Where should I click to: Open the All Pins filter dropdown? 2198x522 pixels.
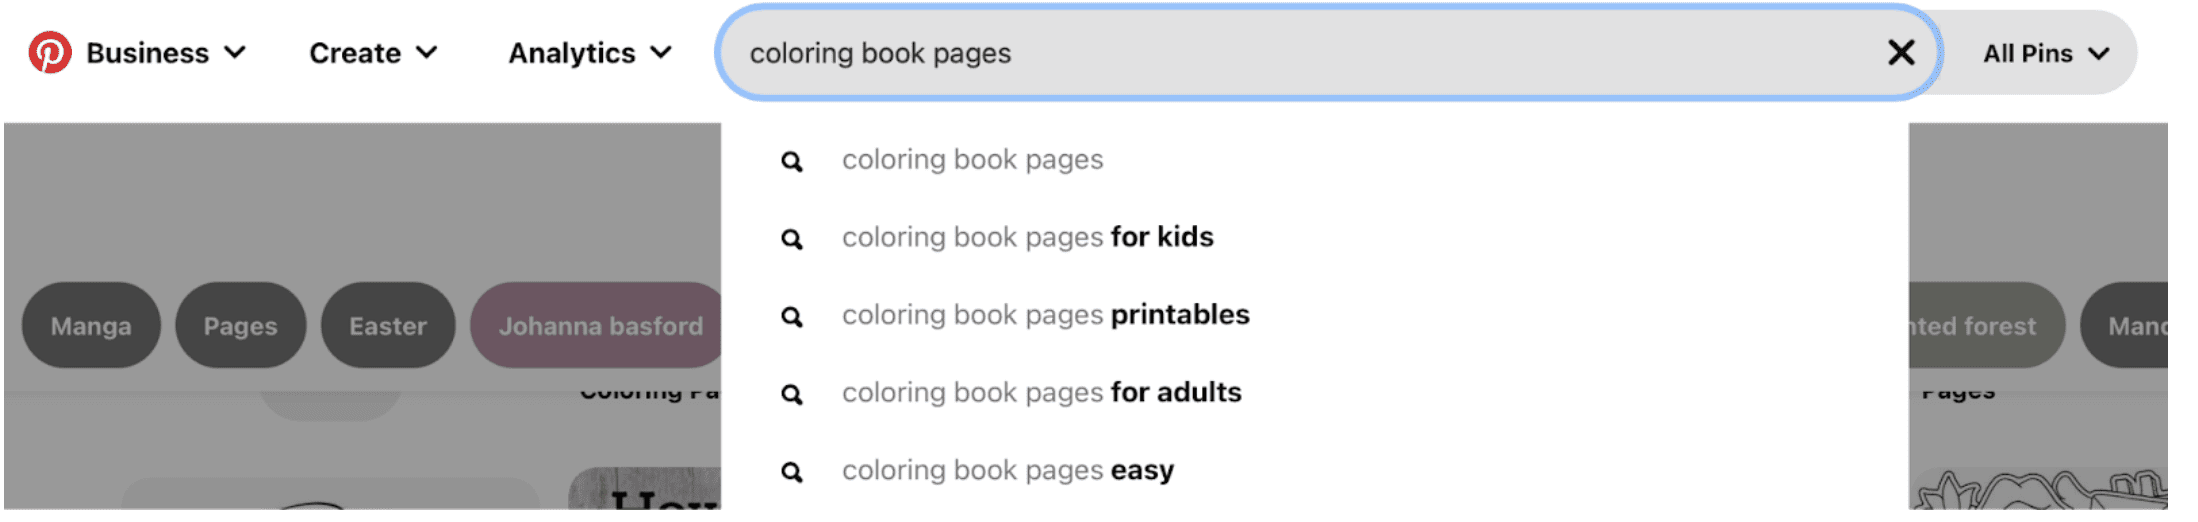pos(2046,53)
